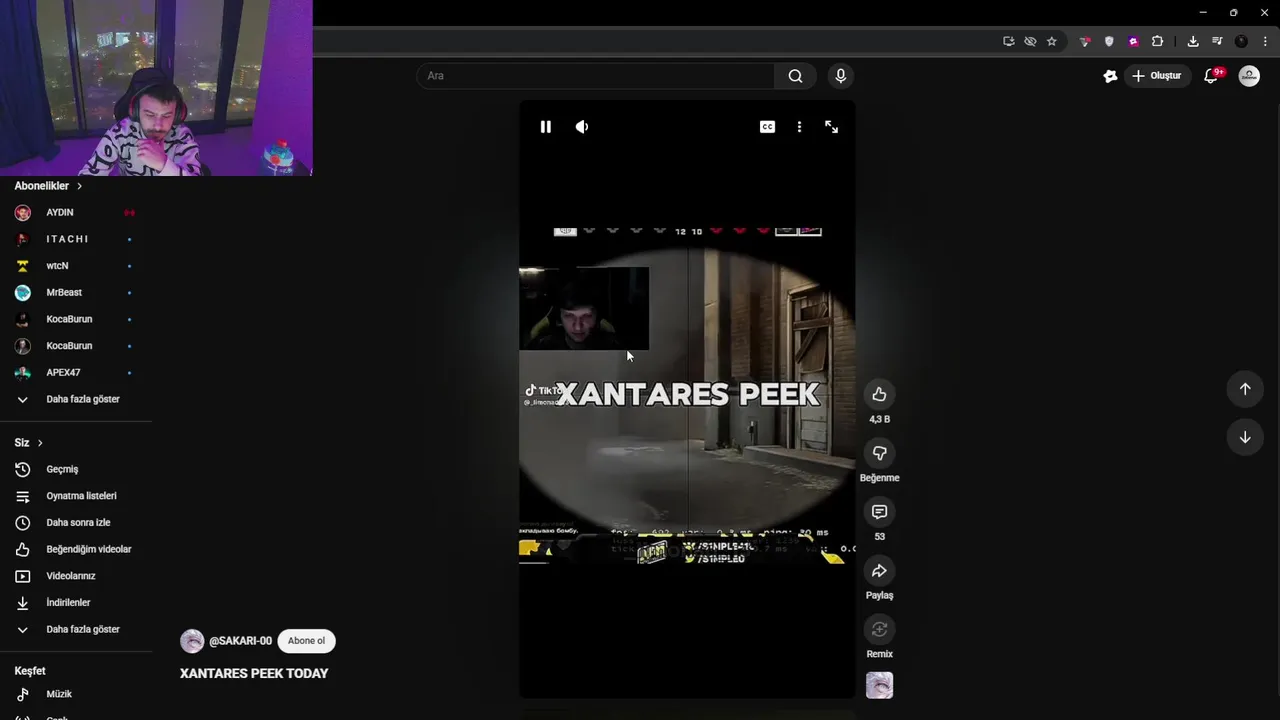Click the install app icon in address bar

coord(1009,41)
